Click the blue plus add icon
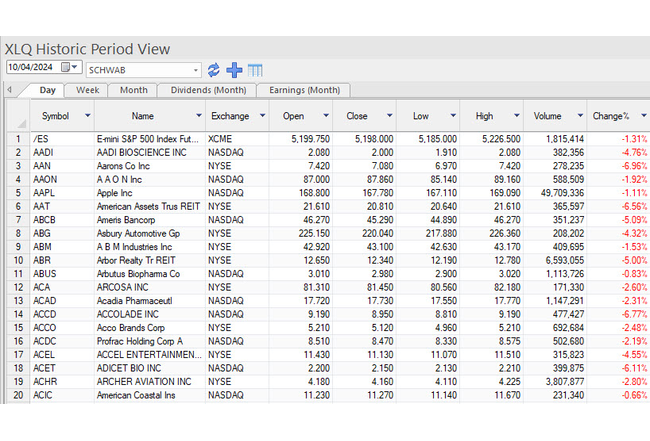 point(234,70)
